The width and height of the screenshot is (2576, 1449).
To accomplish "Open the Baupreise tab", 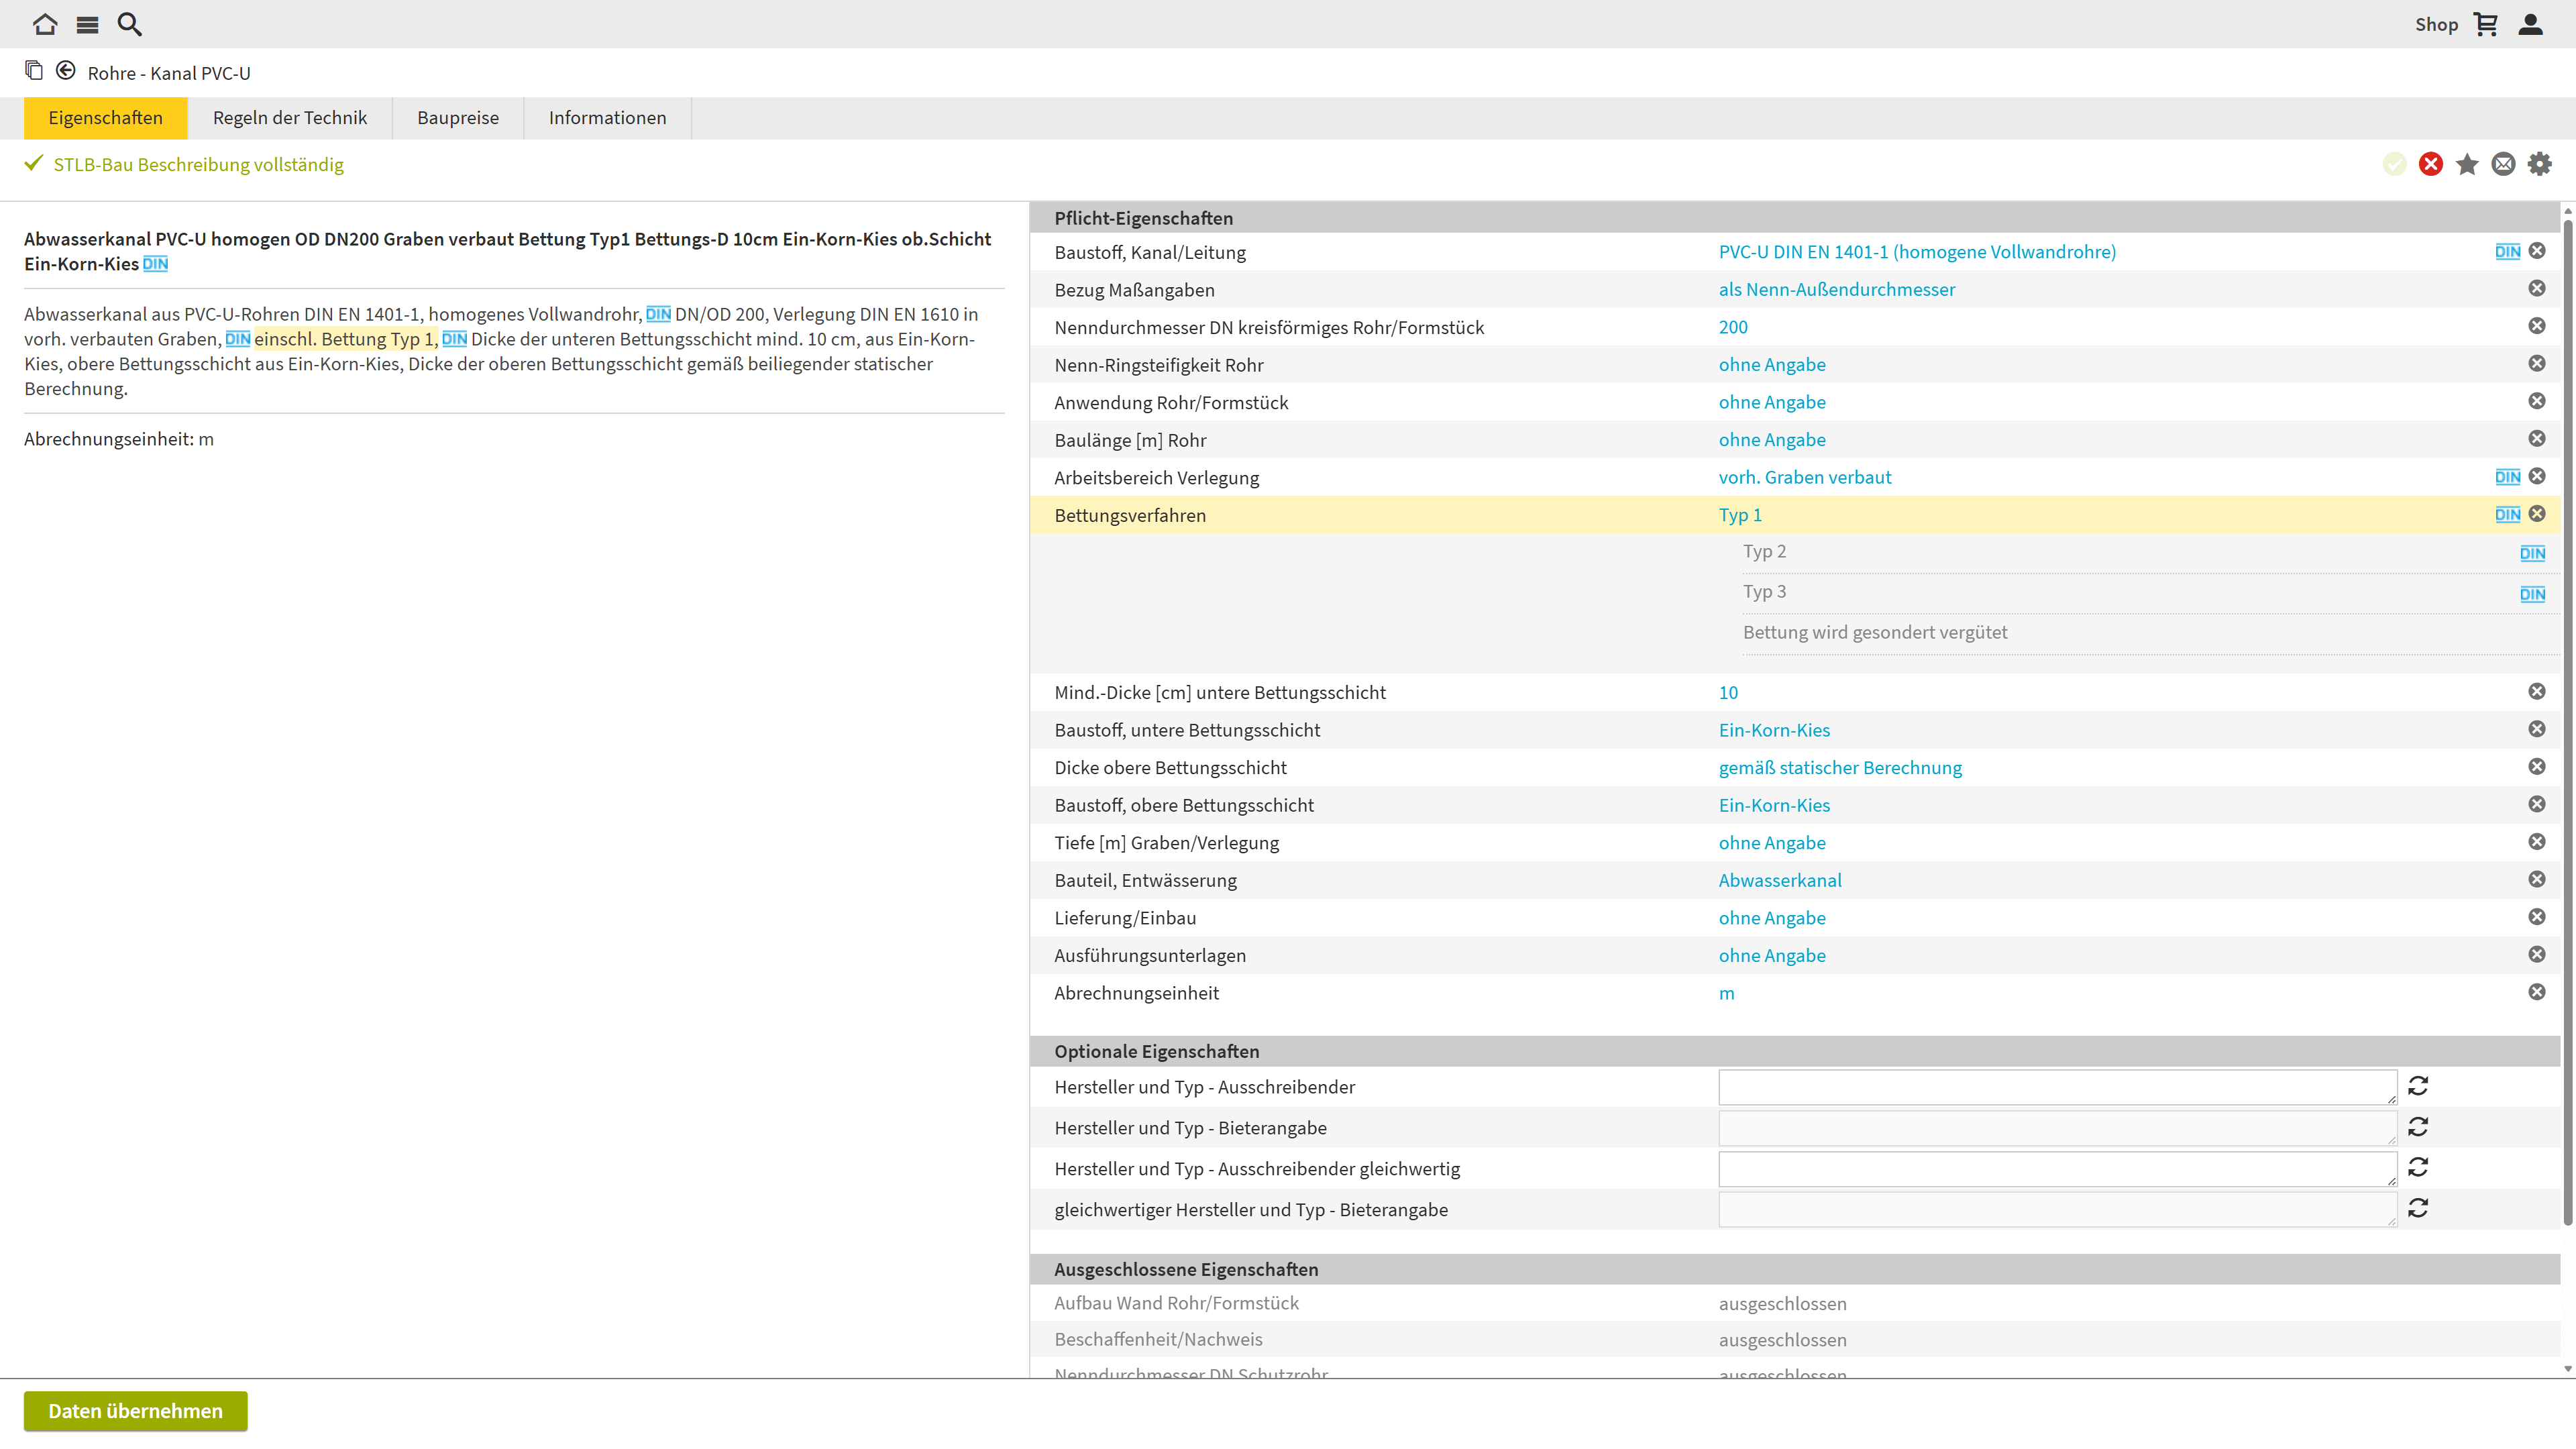I will 457,118.
